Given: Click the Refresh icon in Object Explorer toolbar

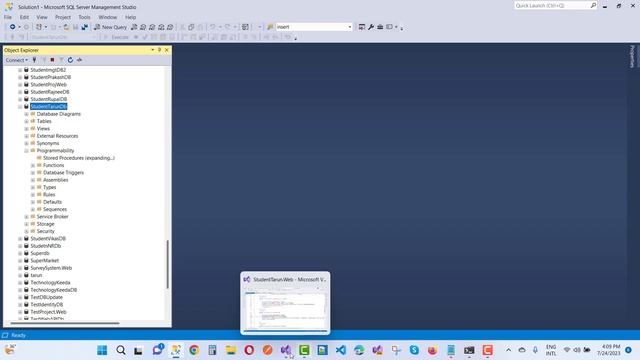Looking at the screenshot, I should (x=70, y=60).
